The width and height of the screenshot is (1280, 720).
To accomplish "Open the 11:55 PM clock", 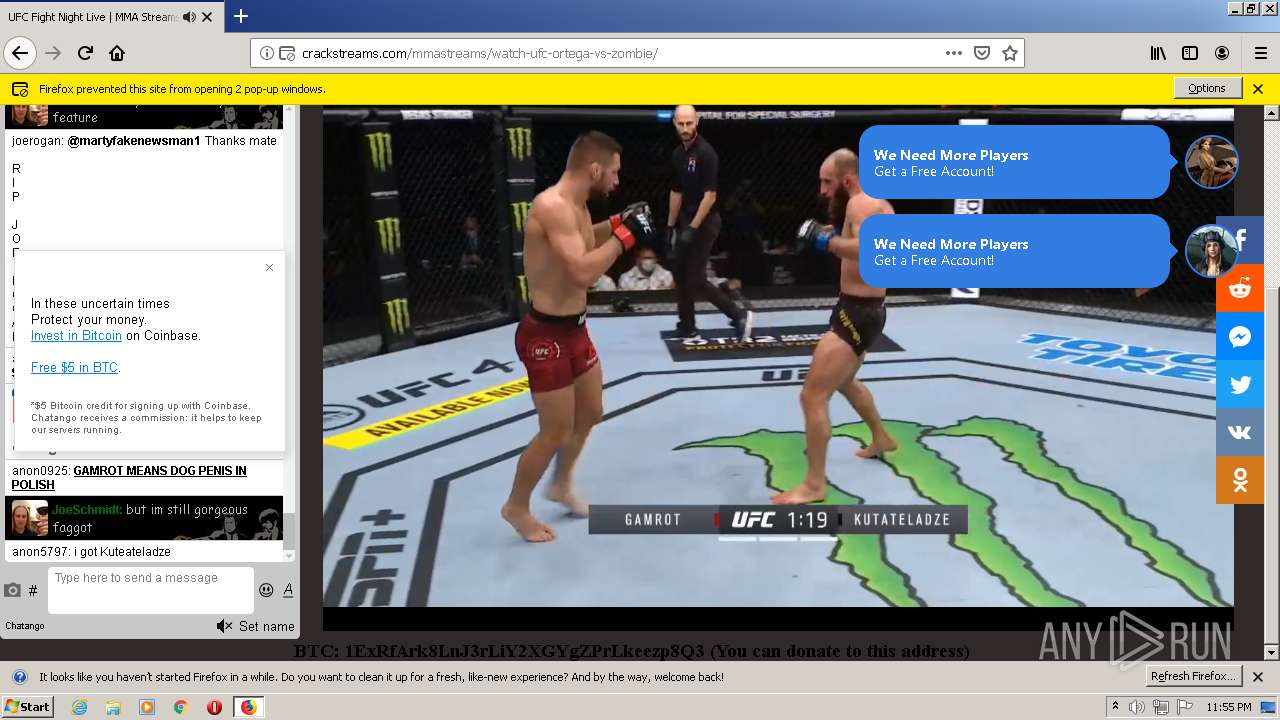I will pos(1229,707).
